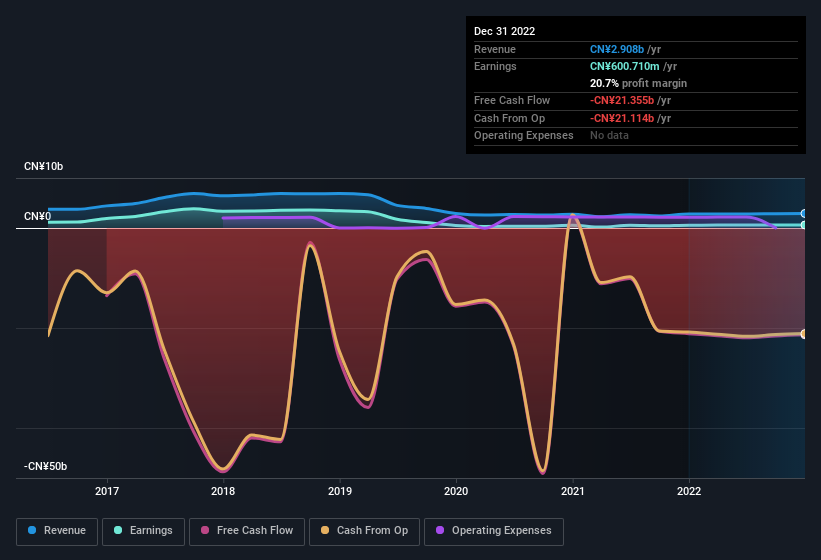
Task: Toggle the Free Cash Flow legend series
Action: click(x=247, y=531)
